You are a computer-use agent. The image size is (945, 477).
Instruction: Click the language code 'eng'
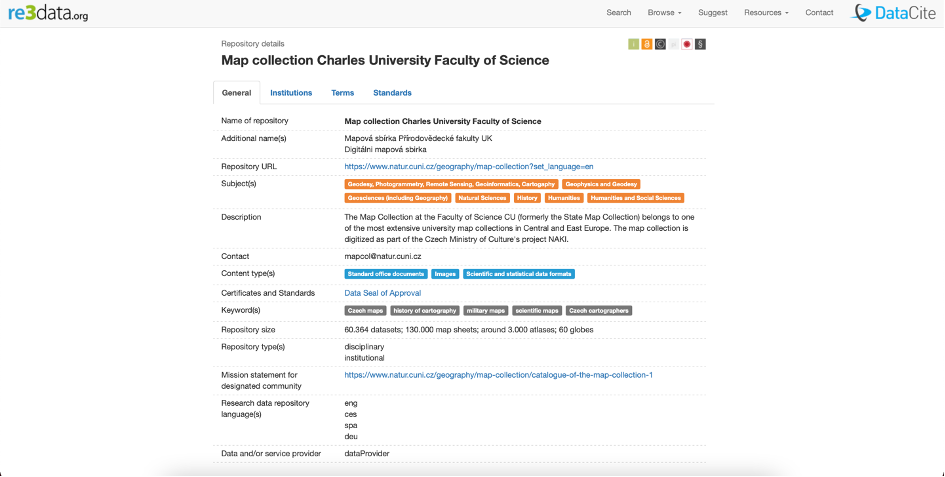click(x=351, y=403)
